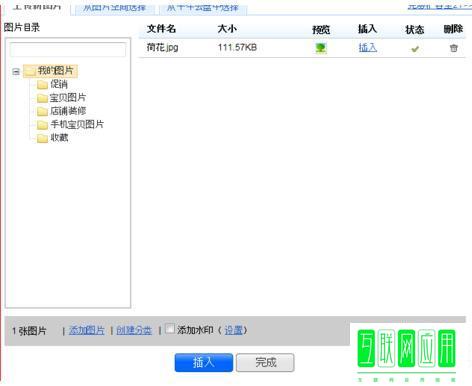
Task: Click the 促销 folder icon
Action: click(x=42, y=85)
